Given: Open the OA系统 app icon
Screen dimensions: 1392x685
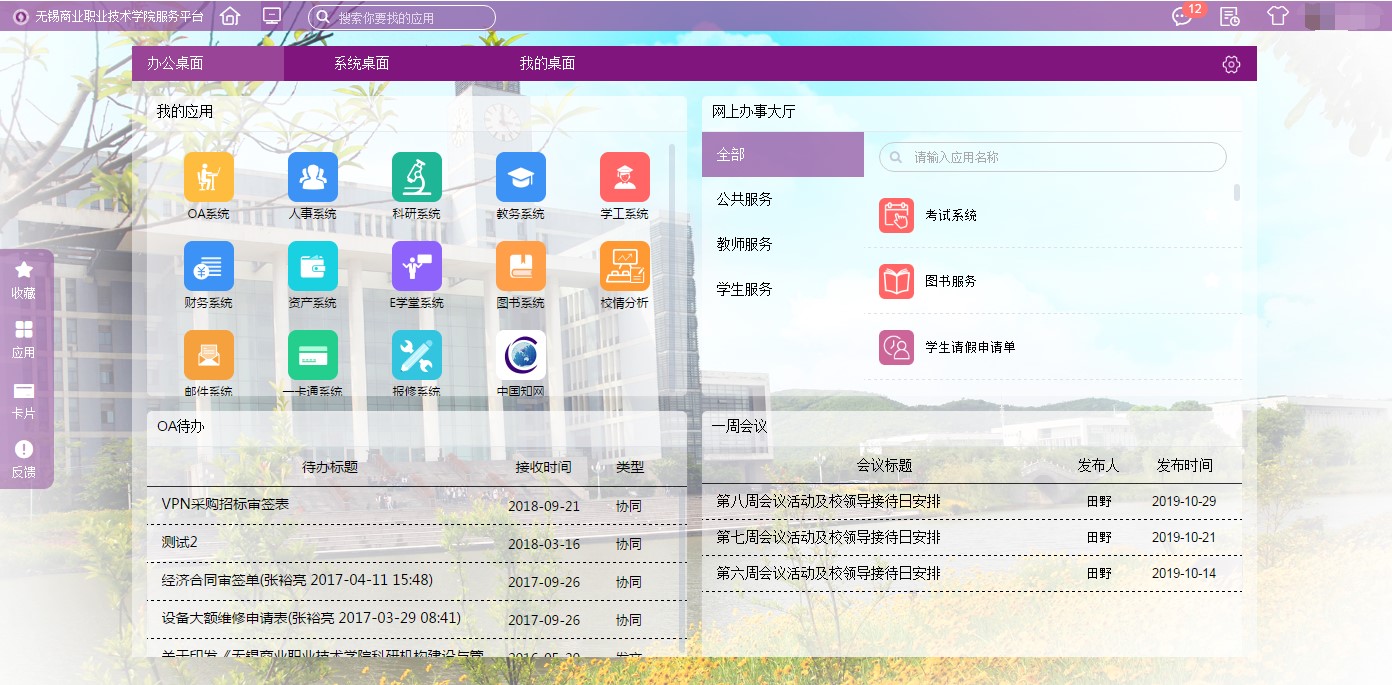Looking at the screenshot, I should pos(208,178).
